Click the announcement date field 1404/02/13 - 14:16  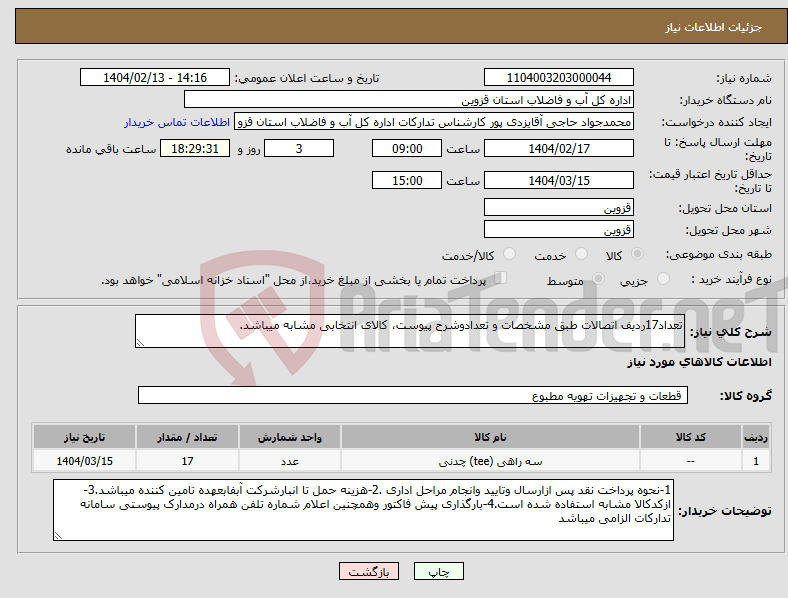point(155,77)
